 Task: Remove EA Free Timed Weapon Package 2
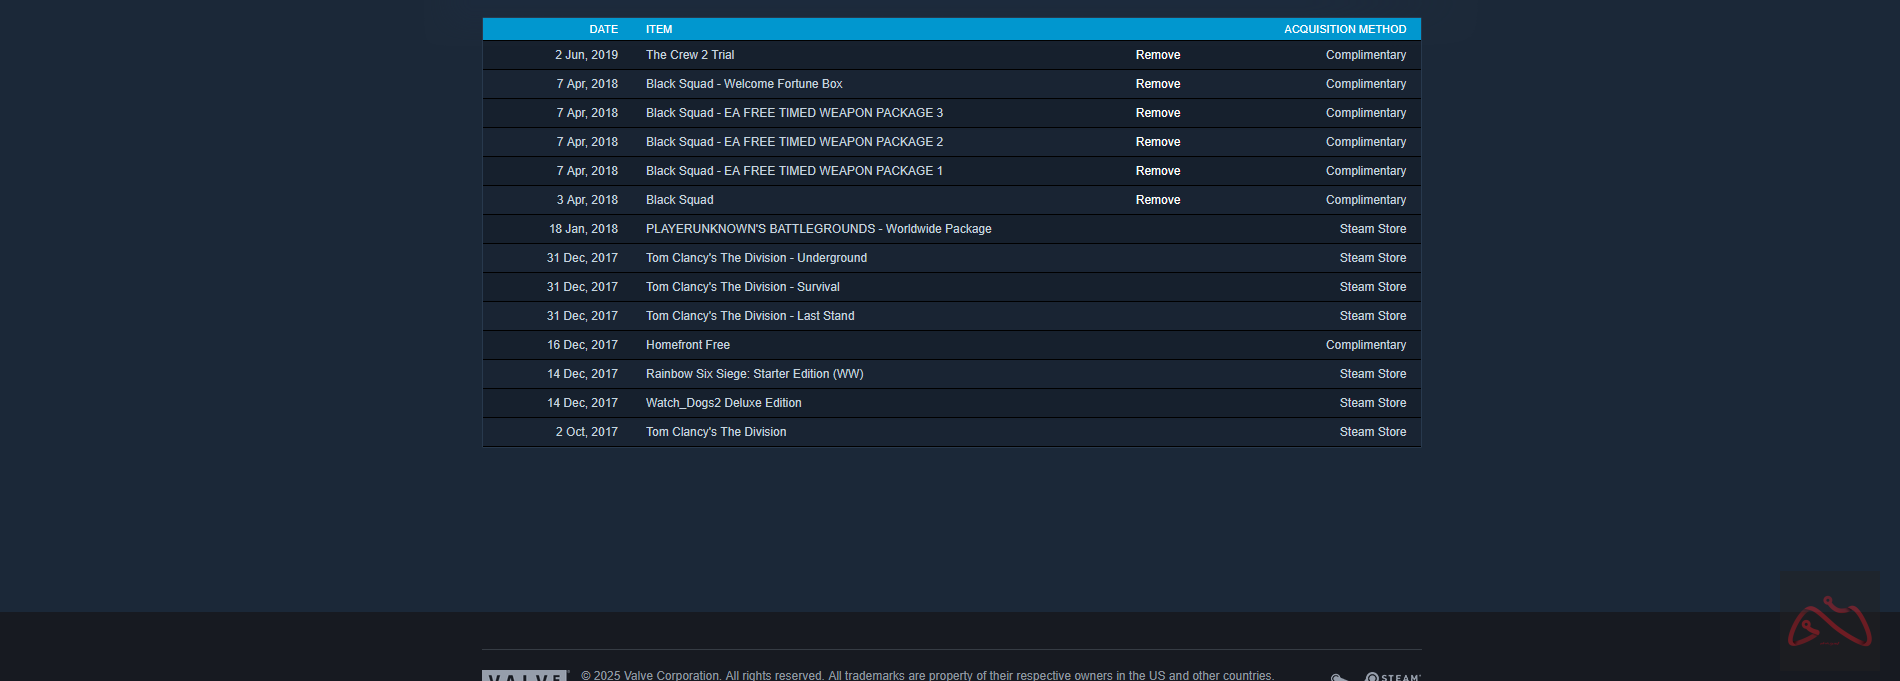(1157, 142)
